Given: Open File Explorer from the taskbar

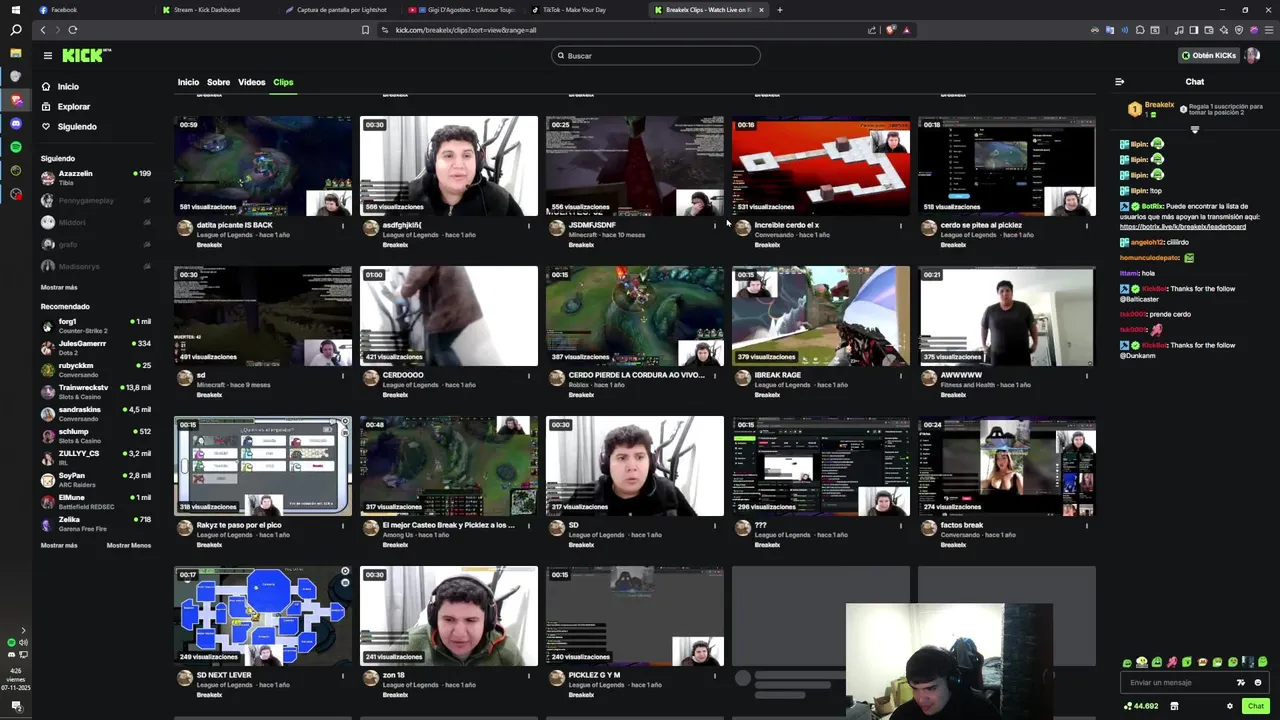Looking at the screenshot, I should (x=16, y=53).
